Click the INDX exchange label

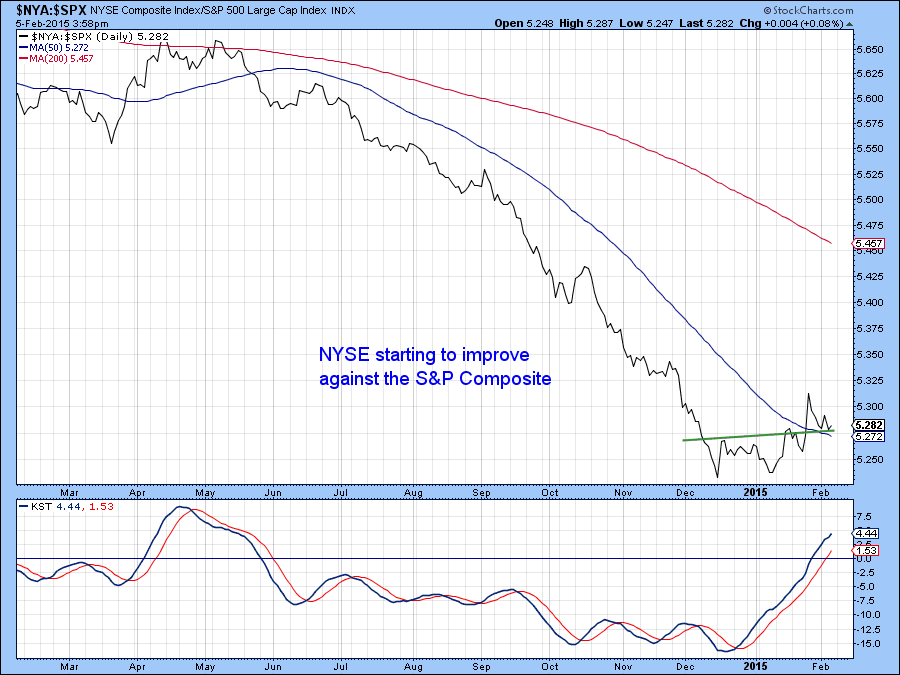pyautogui.click(x=343, y=11)
